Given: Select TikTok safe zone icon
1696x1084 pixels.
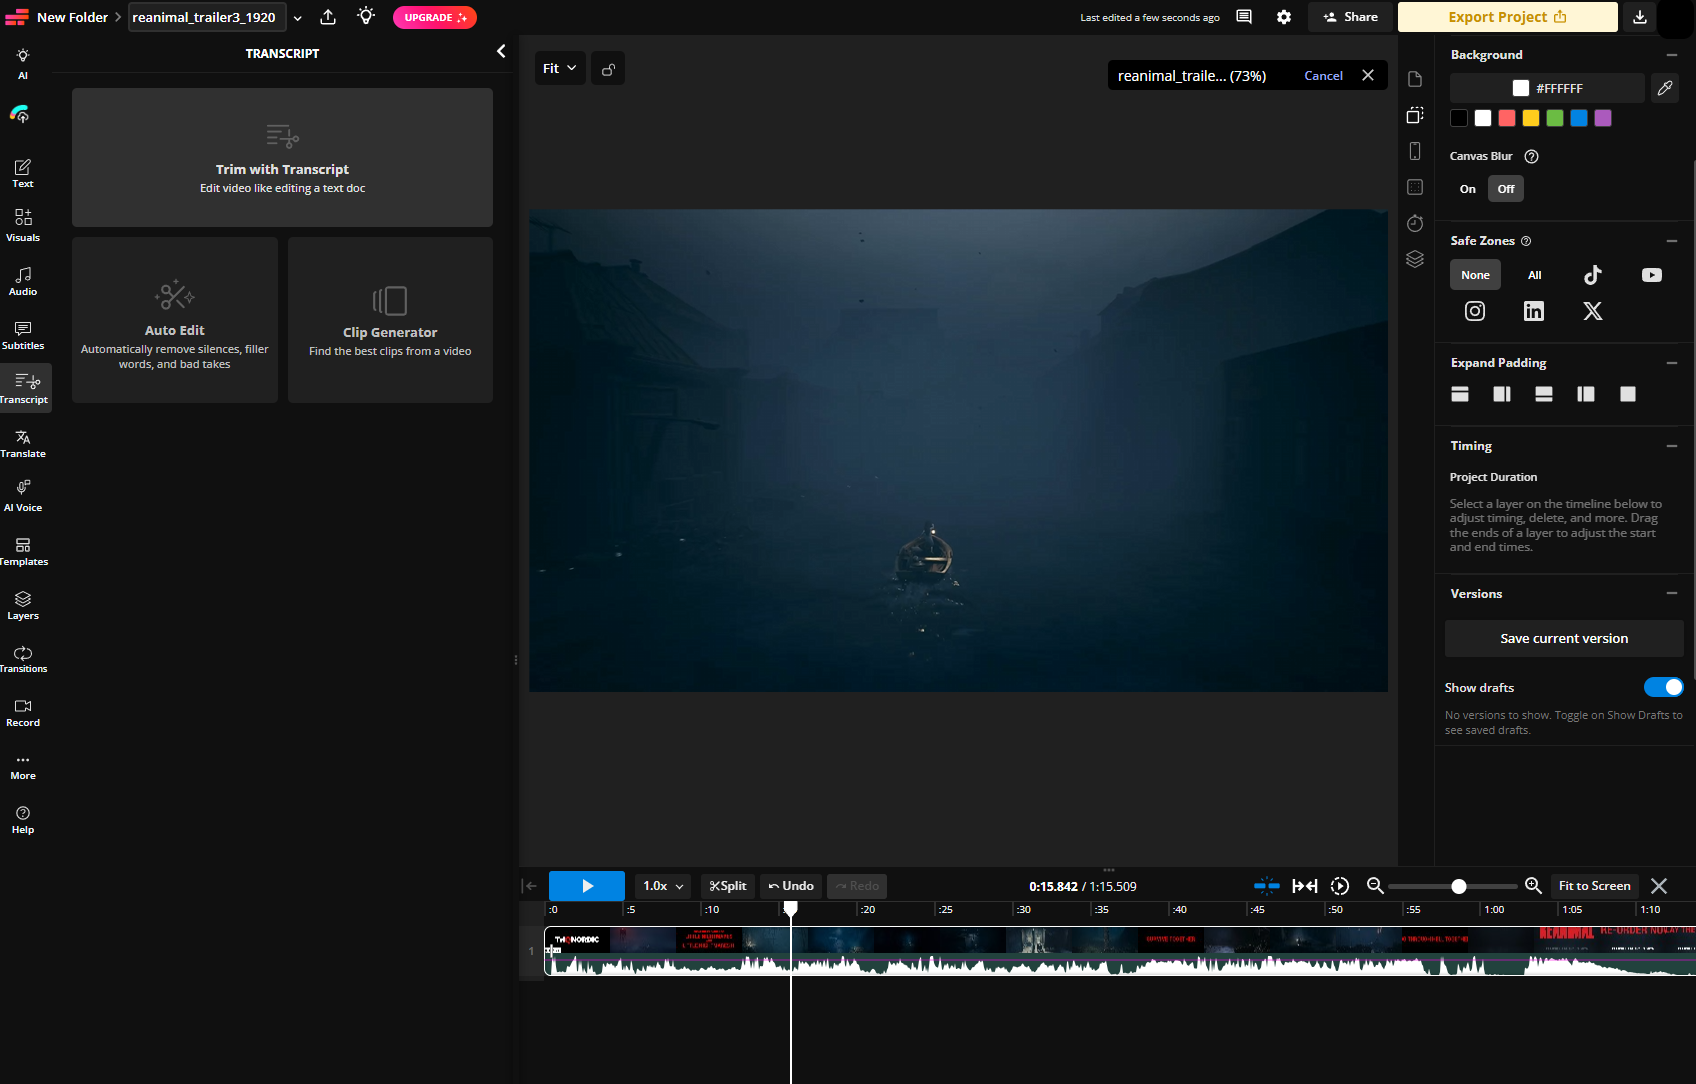Looking at the screenshot, I should pyautogui.click(x=1593, y=275).
